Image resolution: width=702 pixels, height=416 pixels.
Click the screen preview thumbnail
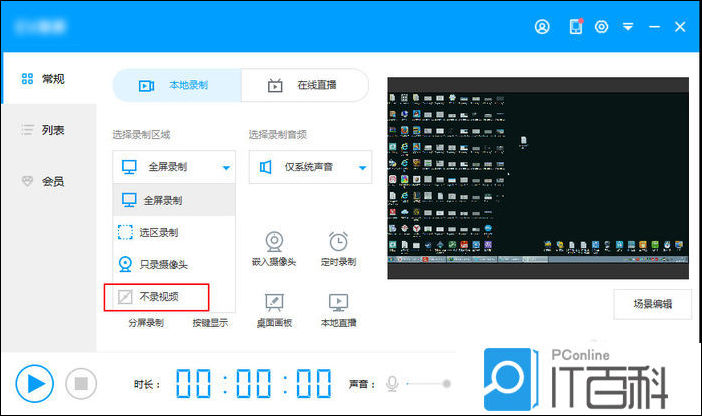point(538,178)
